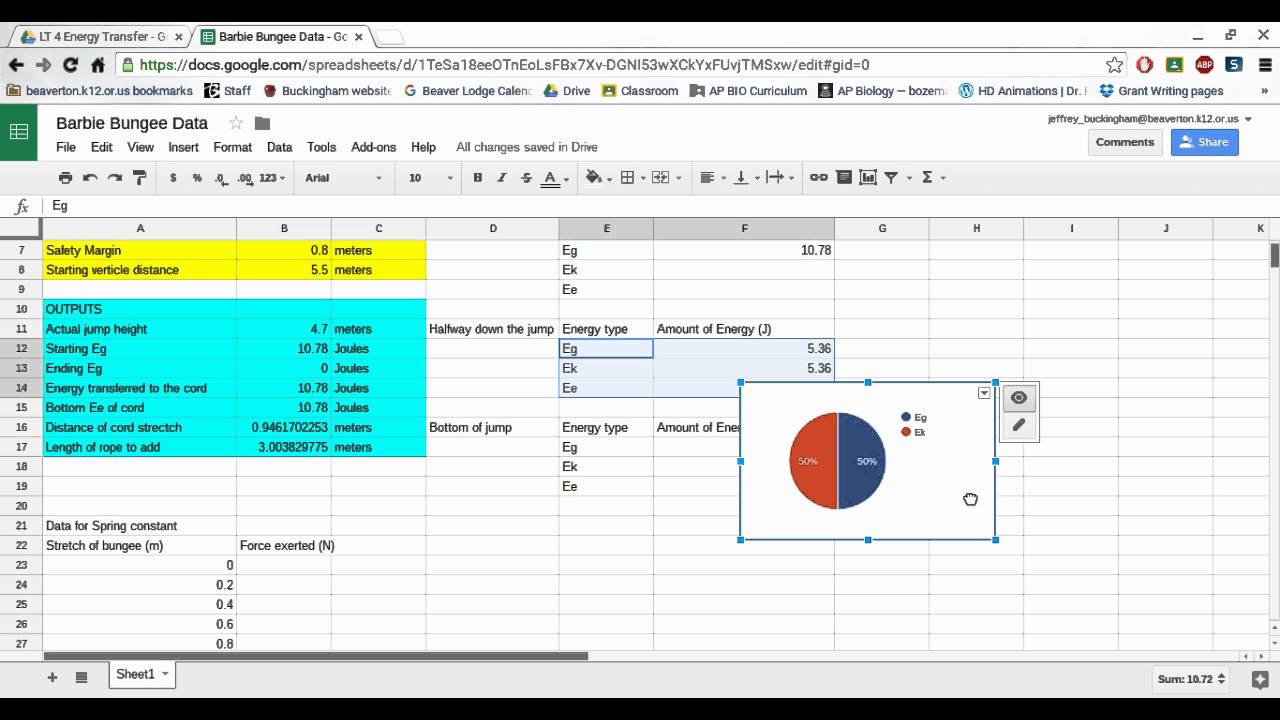Open more number formats 123
Screen dimensions: 1280x720
272,178
